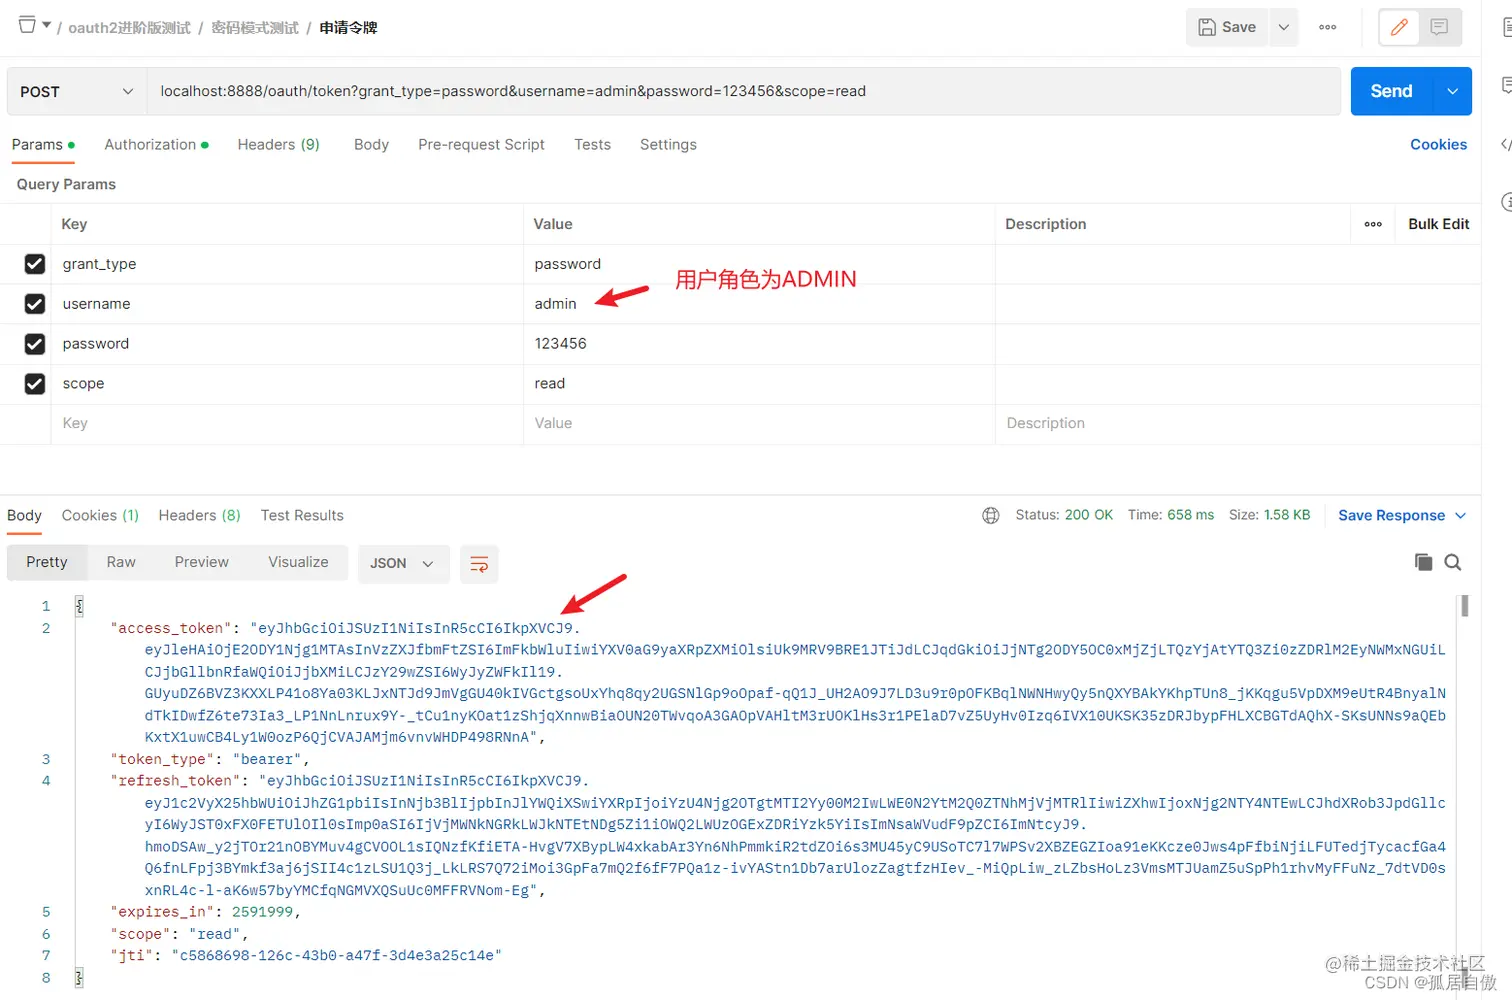Screen dimensions: 1512x1000
Task: Click the Time: 658 ms text
Action: [1171, 515]
